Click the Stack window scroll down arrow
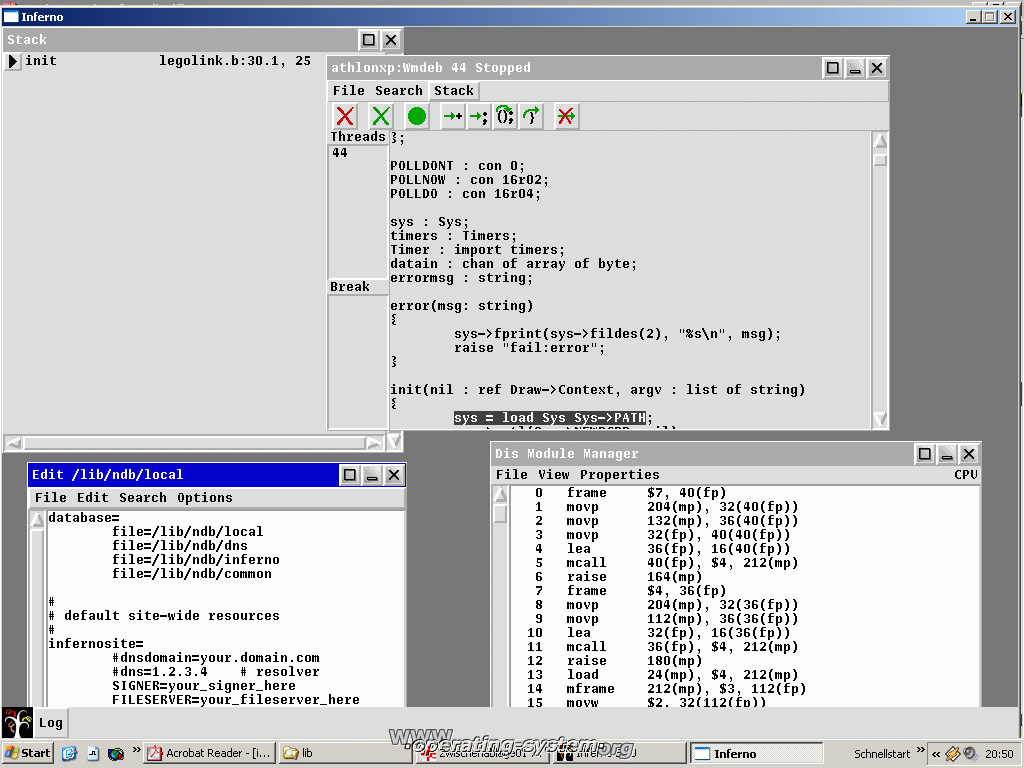Screen dimensions: 1024x768 (394, 442)
